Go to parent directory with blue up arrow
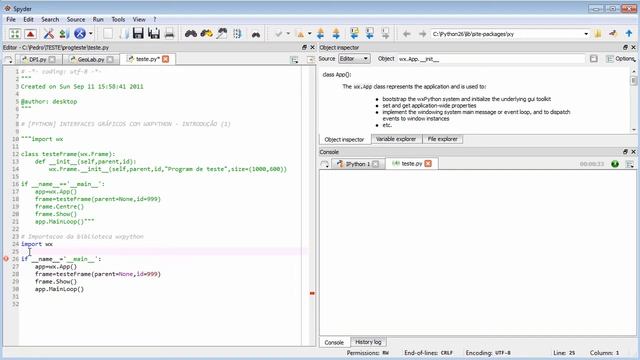The image size is (640, 360). pyautogui.click(x=629, y=34)
